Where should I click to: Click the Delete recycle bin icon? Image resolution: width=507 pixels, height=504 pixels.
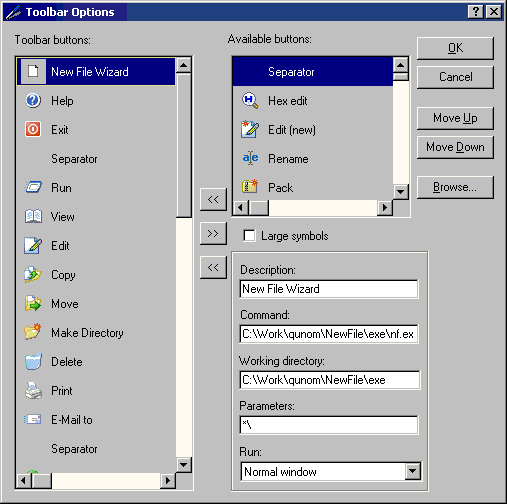(x=33, y=362)
